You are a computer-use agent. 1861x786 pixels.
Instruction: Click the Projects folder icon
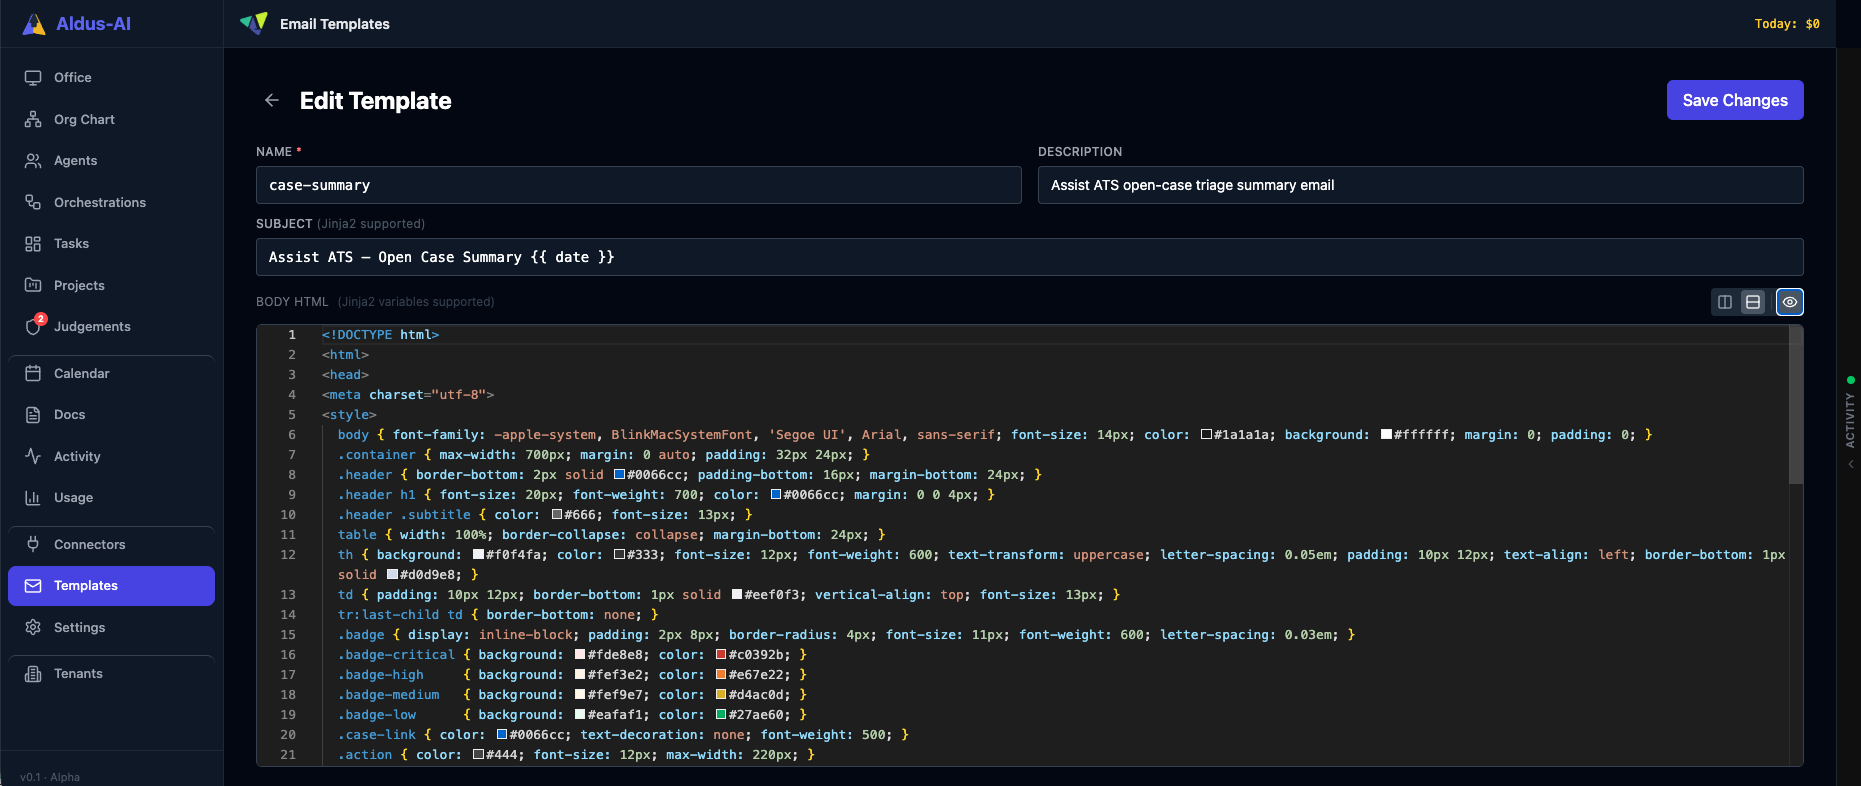[x=33, y=285]
